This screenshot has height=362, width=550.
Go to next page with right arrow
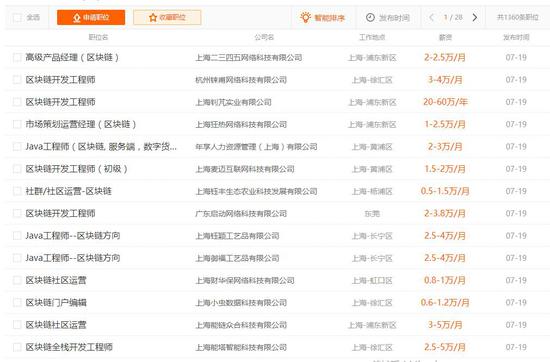[475, 18]
